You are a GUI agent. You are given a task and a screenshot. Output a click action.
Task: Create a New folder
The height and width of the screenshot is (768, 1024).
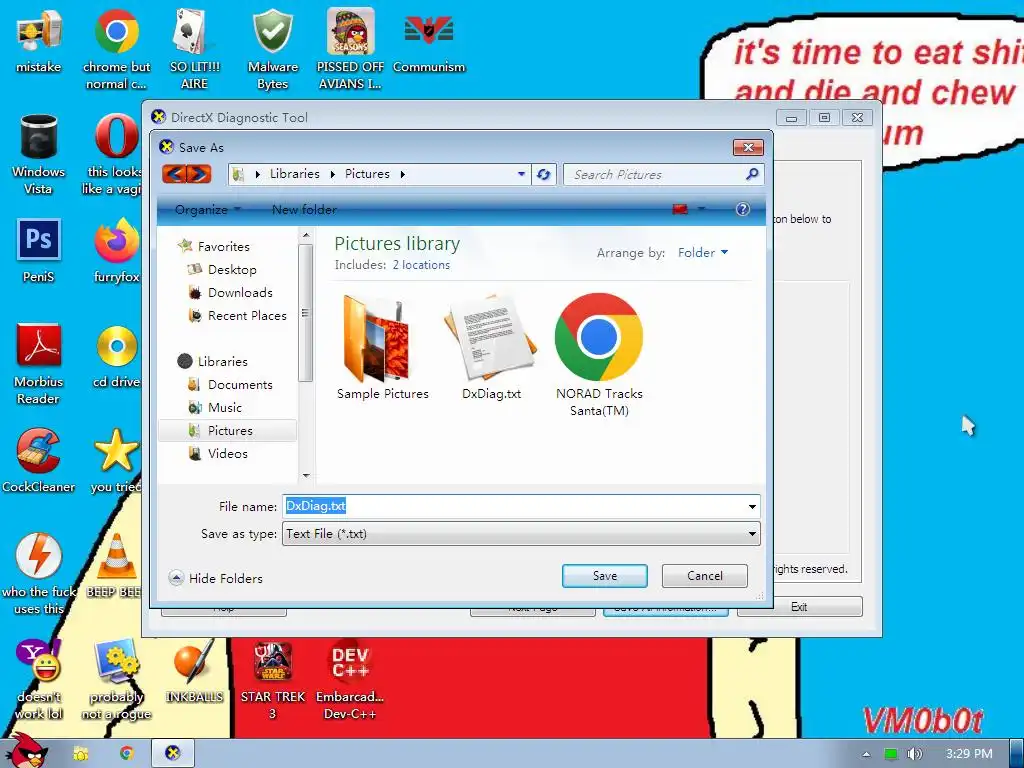304,210
